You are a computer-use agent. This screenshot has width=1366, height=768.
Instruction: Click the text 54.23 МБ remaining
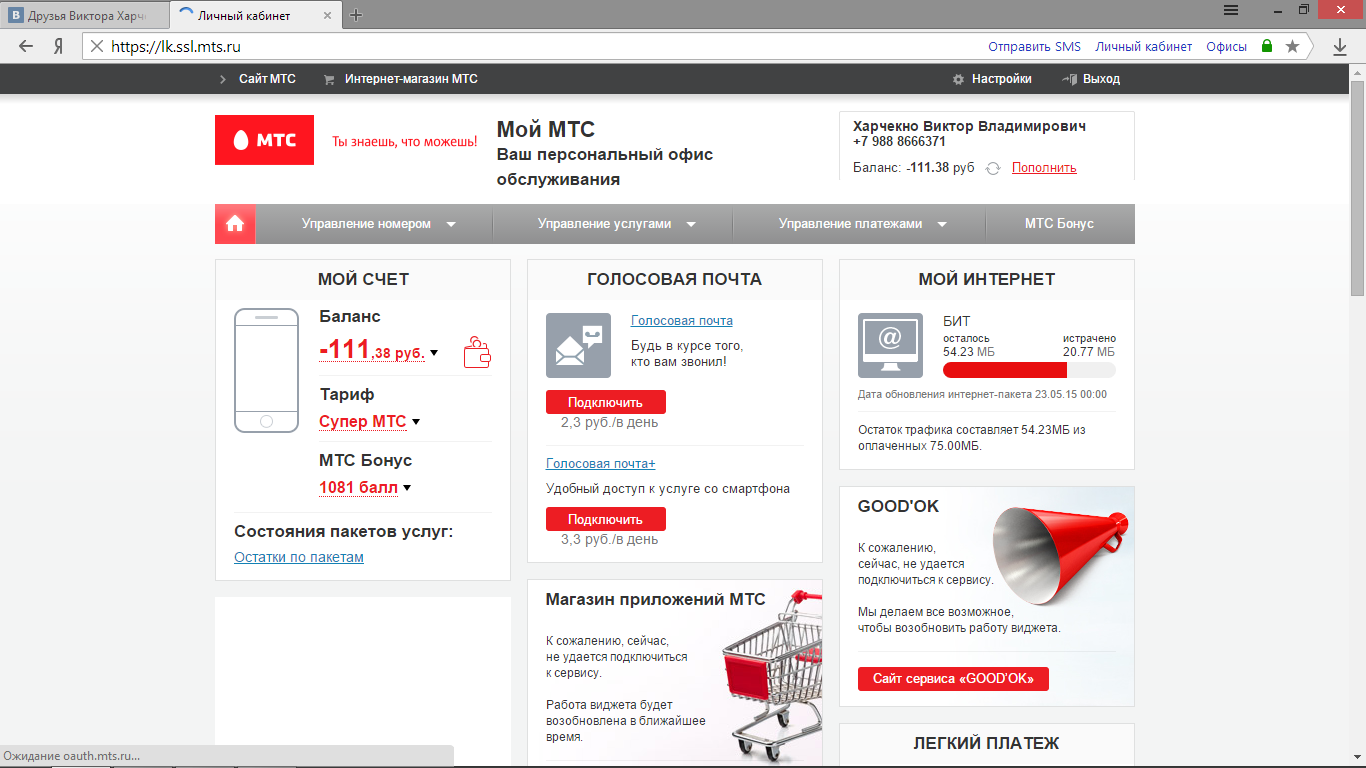pos(969,352)
